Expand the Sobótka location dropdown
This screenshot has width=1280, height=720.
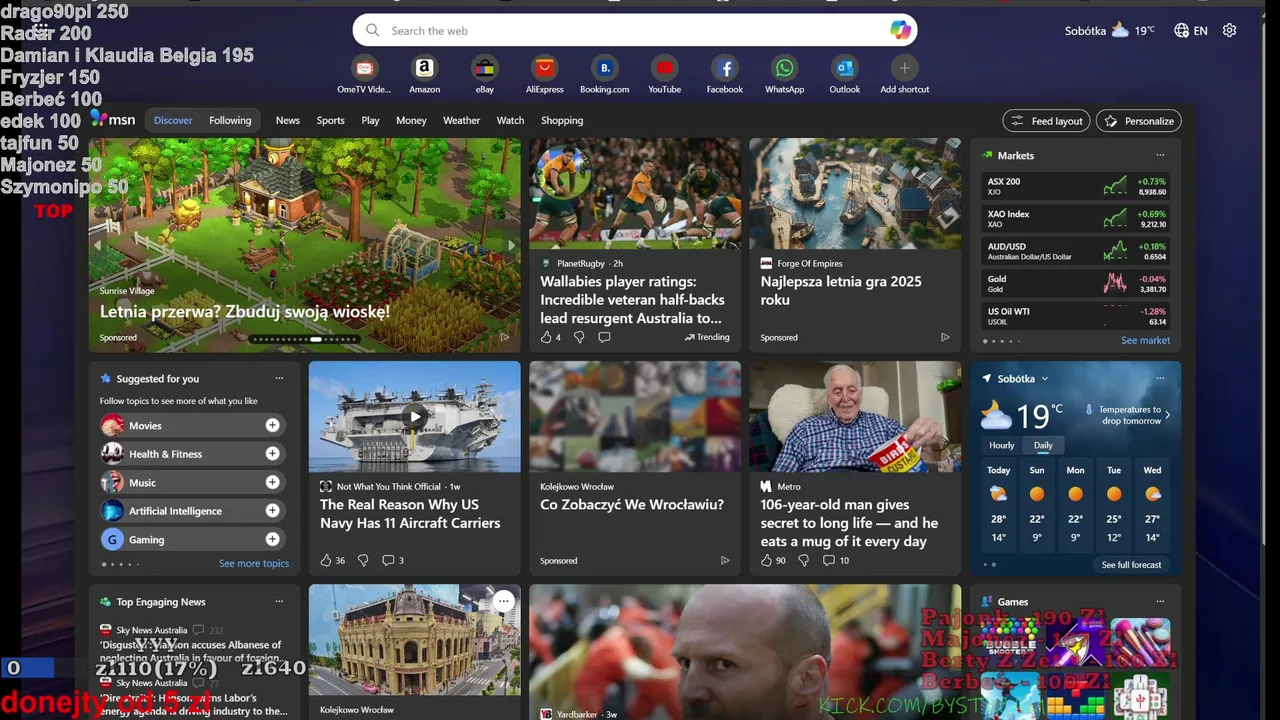tap(1044, 379)
